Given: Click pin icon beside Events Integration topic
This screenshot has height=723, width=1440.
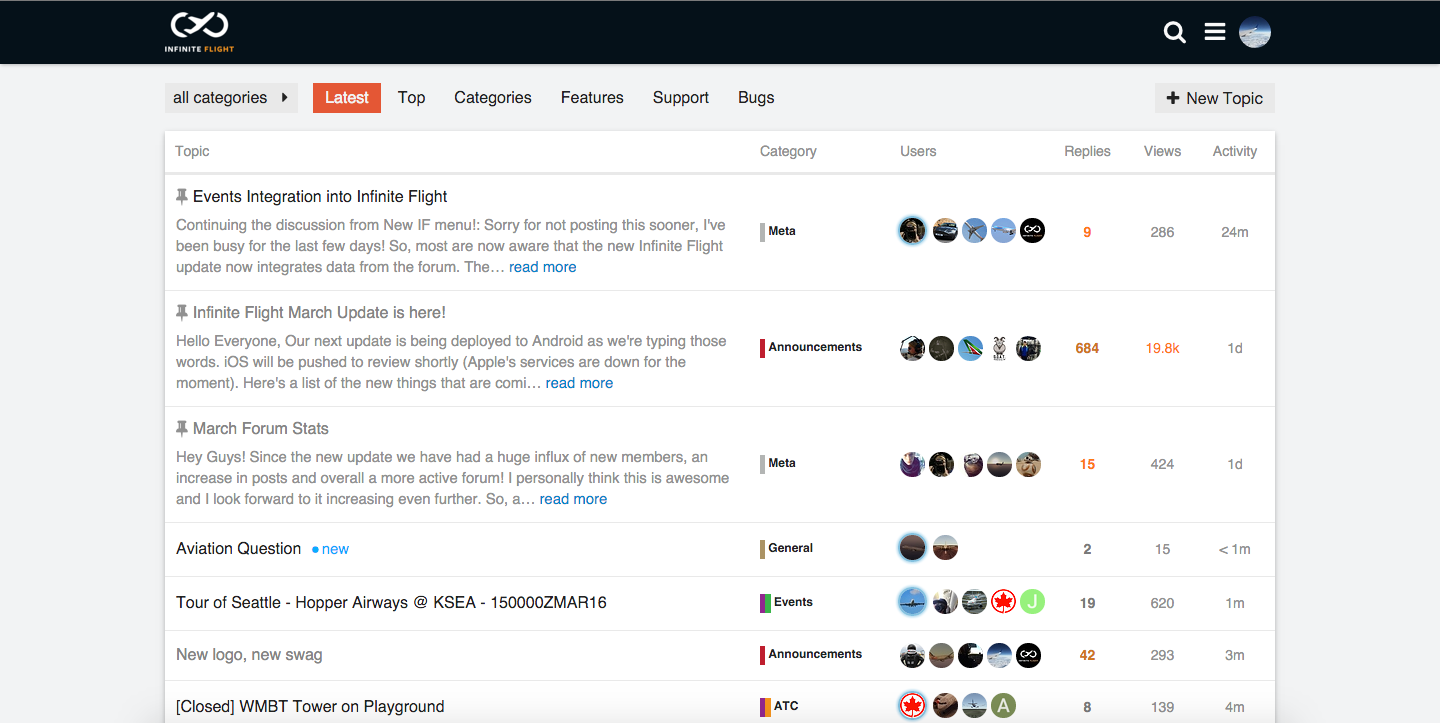Looking at the screenshot, I should [182, 196].
